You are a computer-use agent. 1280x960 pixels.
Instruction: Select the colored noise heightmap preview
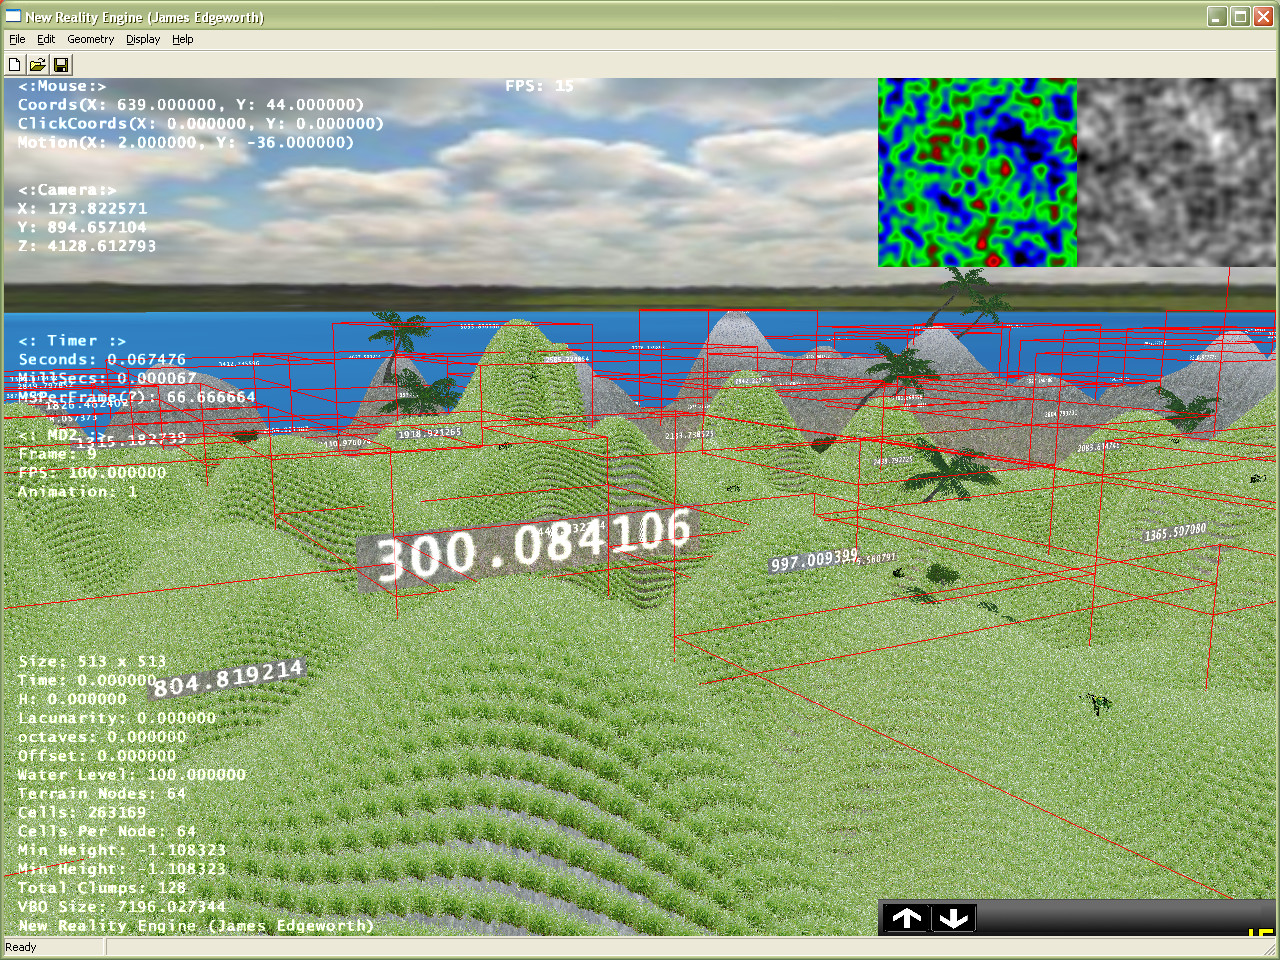977,171
